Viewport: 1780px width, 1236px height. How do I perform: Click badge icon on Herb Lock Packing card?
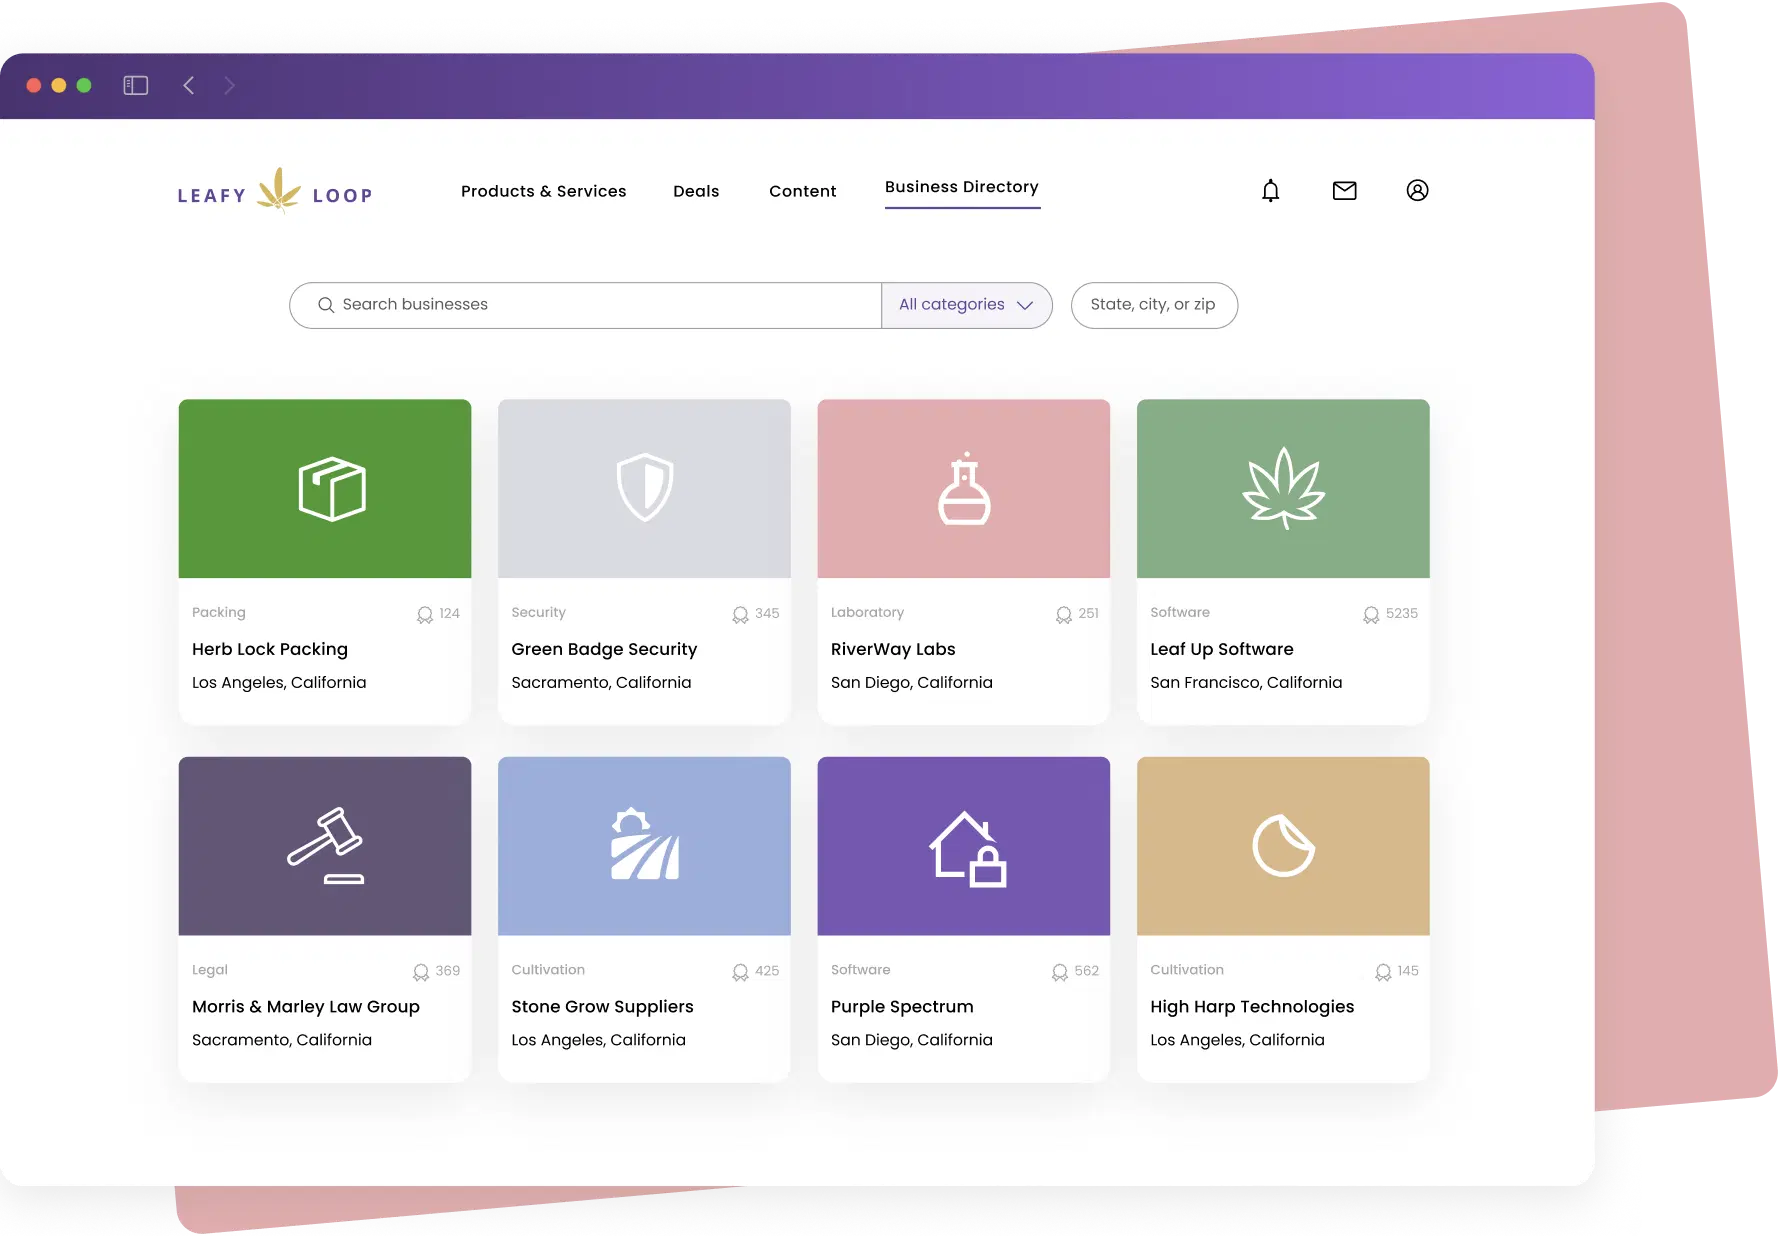(425, 615)
